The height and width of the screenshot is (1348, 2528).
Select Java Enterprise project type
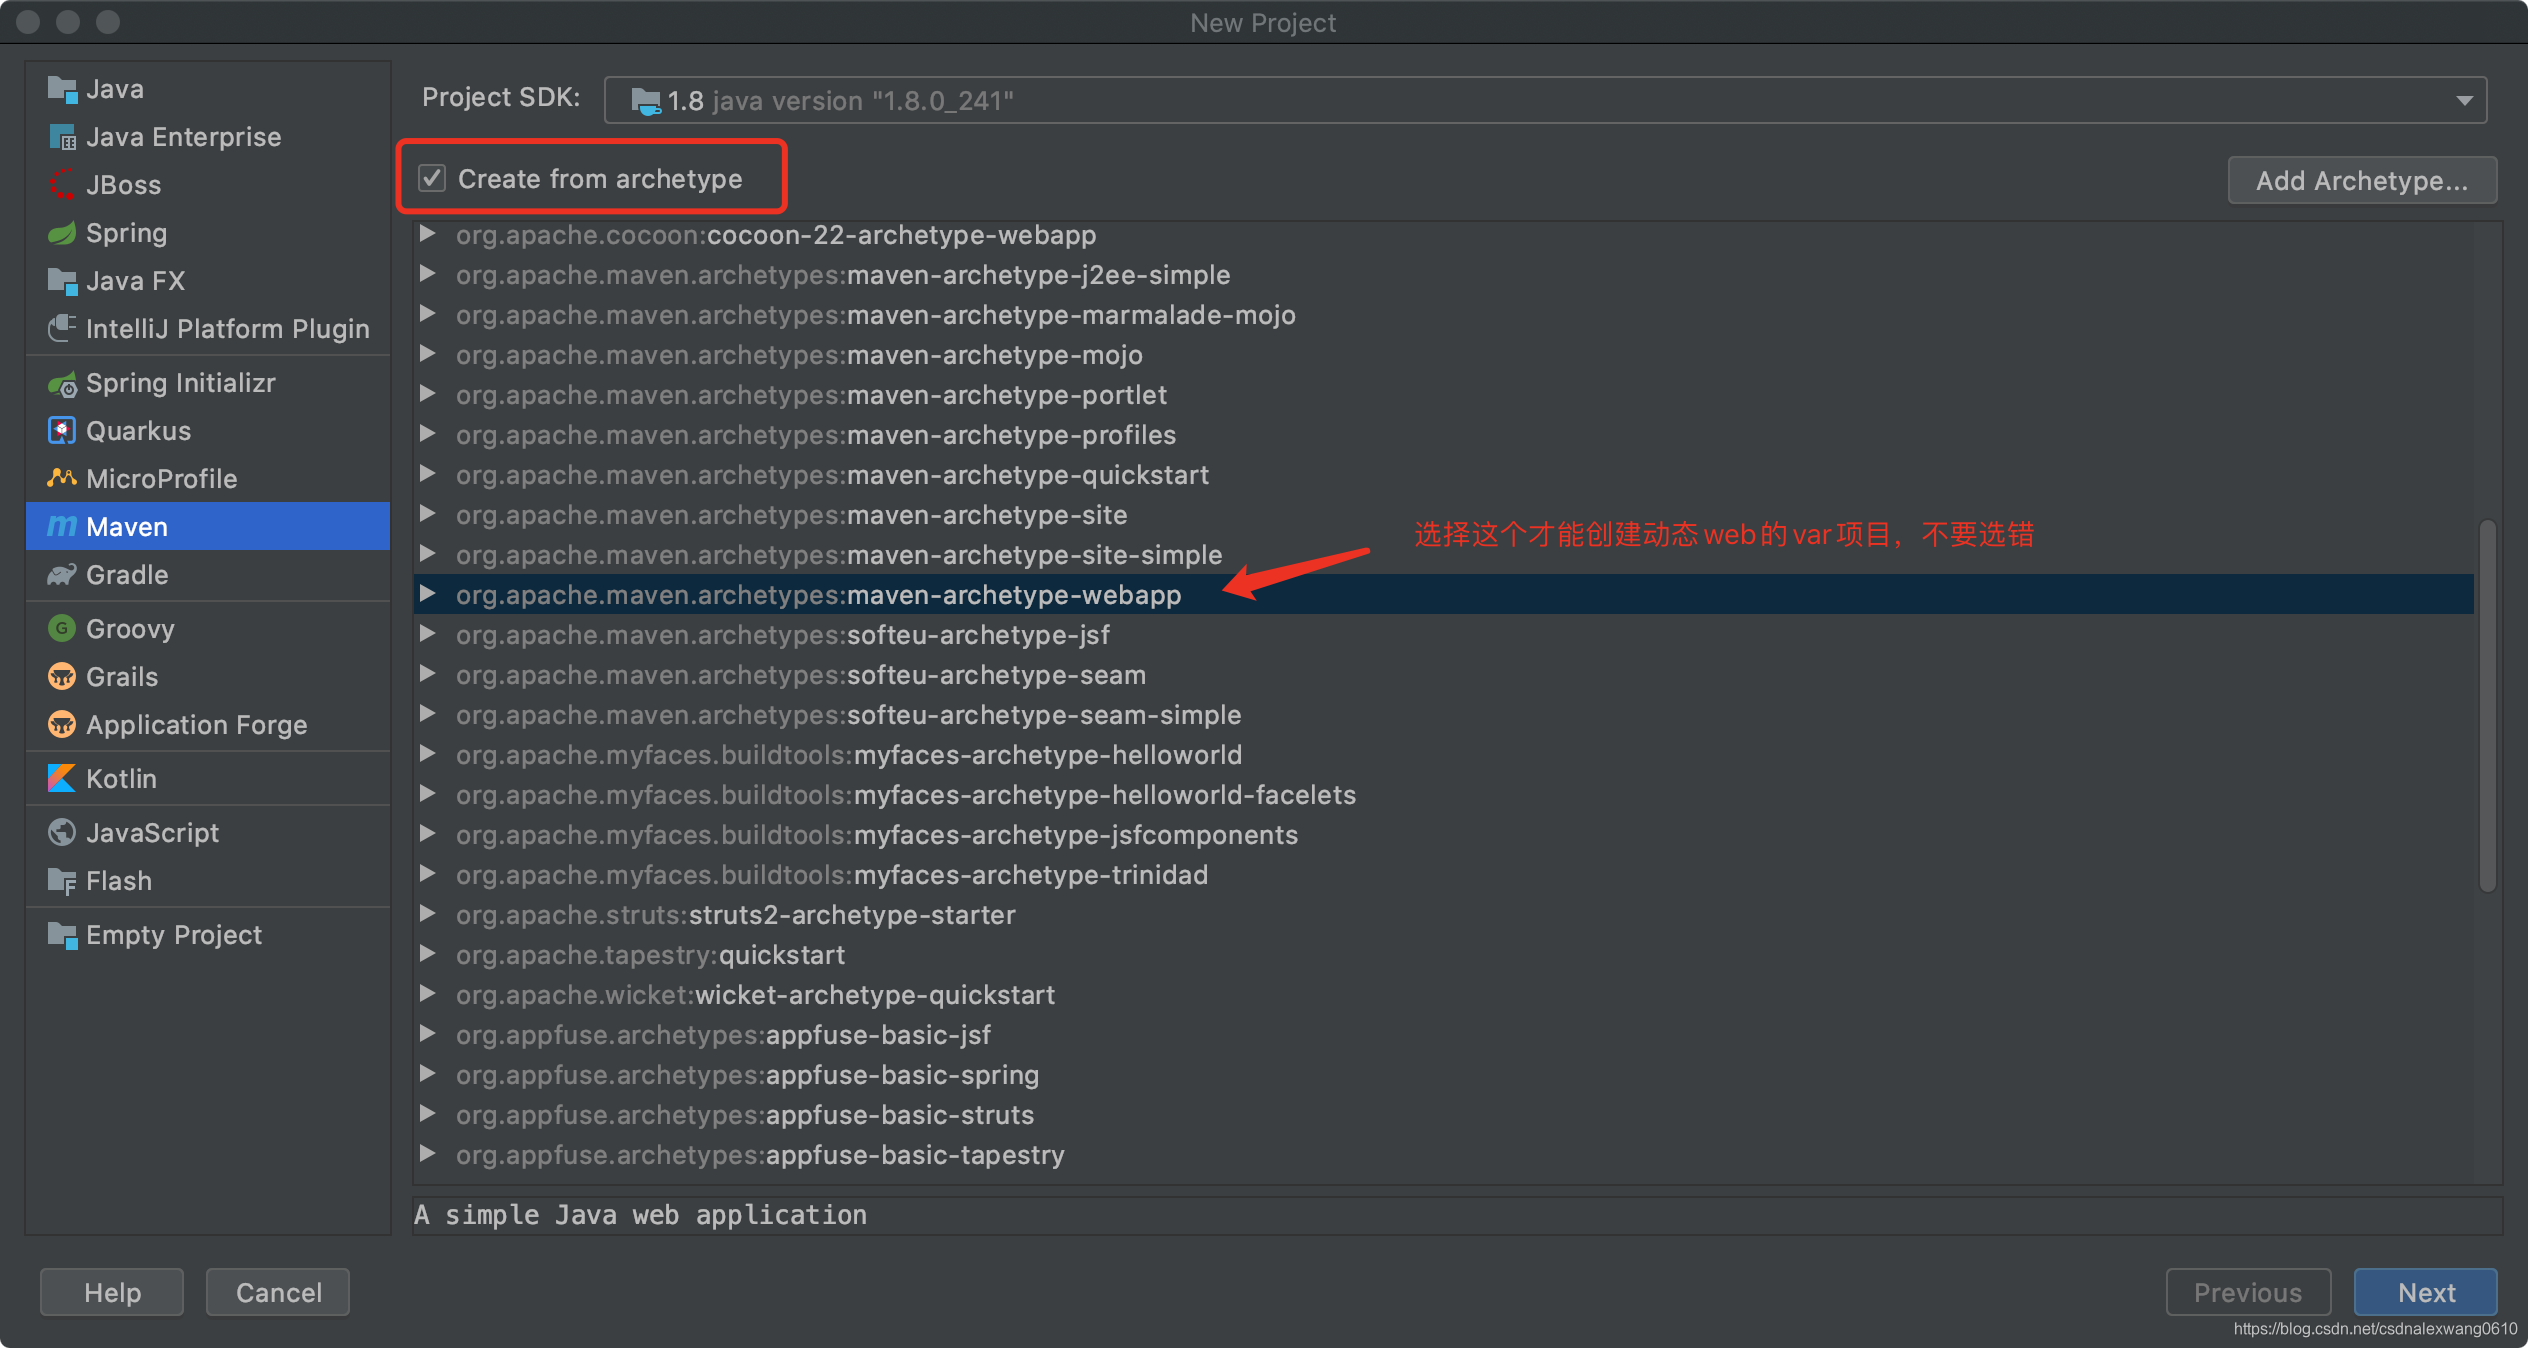click(184, 137)
